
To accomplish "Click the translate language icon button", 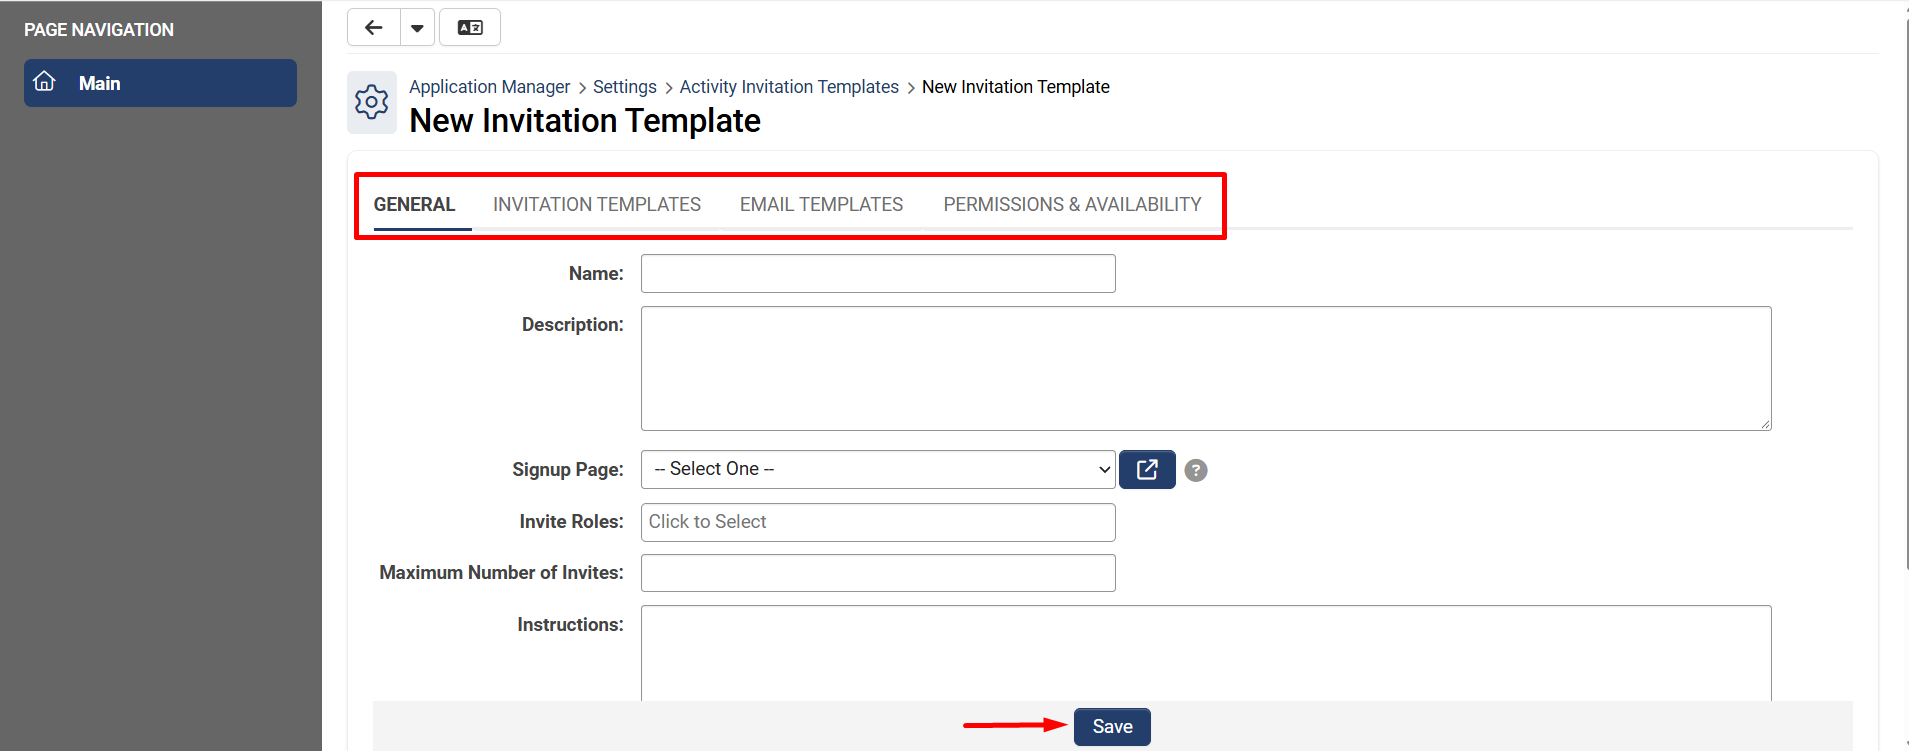I will click(470, 28).
